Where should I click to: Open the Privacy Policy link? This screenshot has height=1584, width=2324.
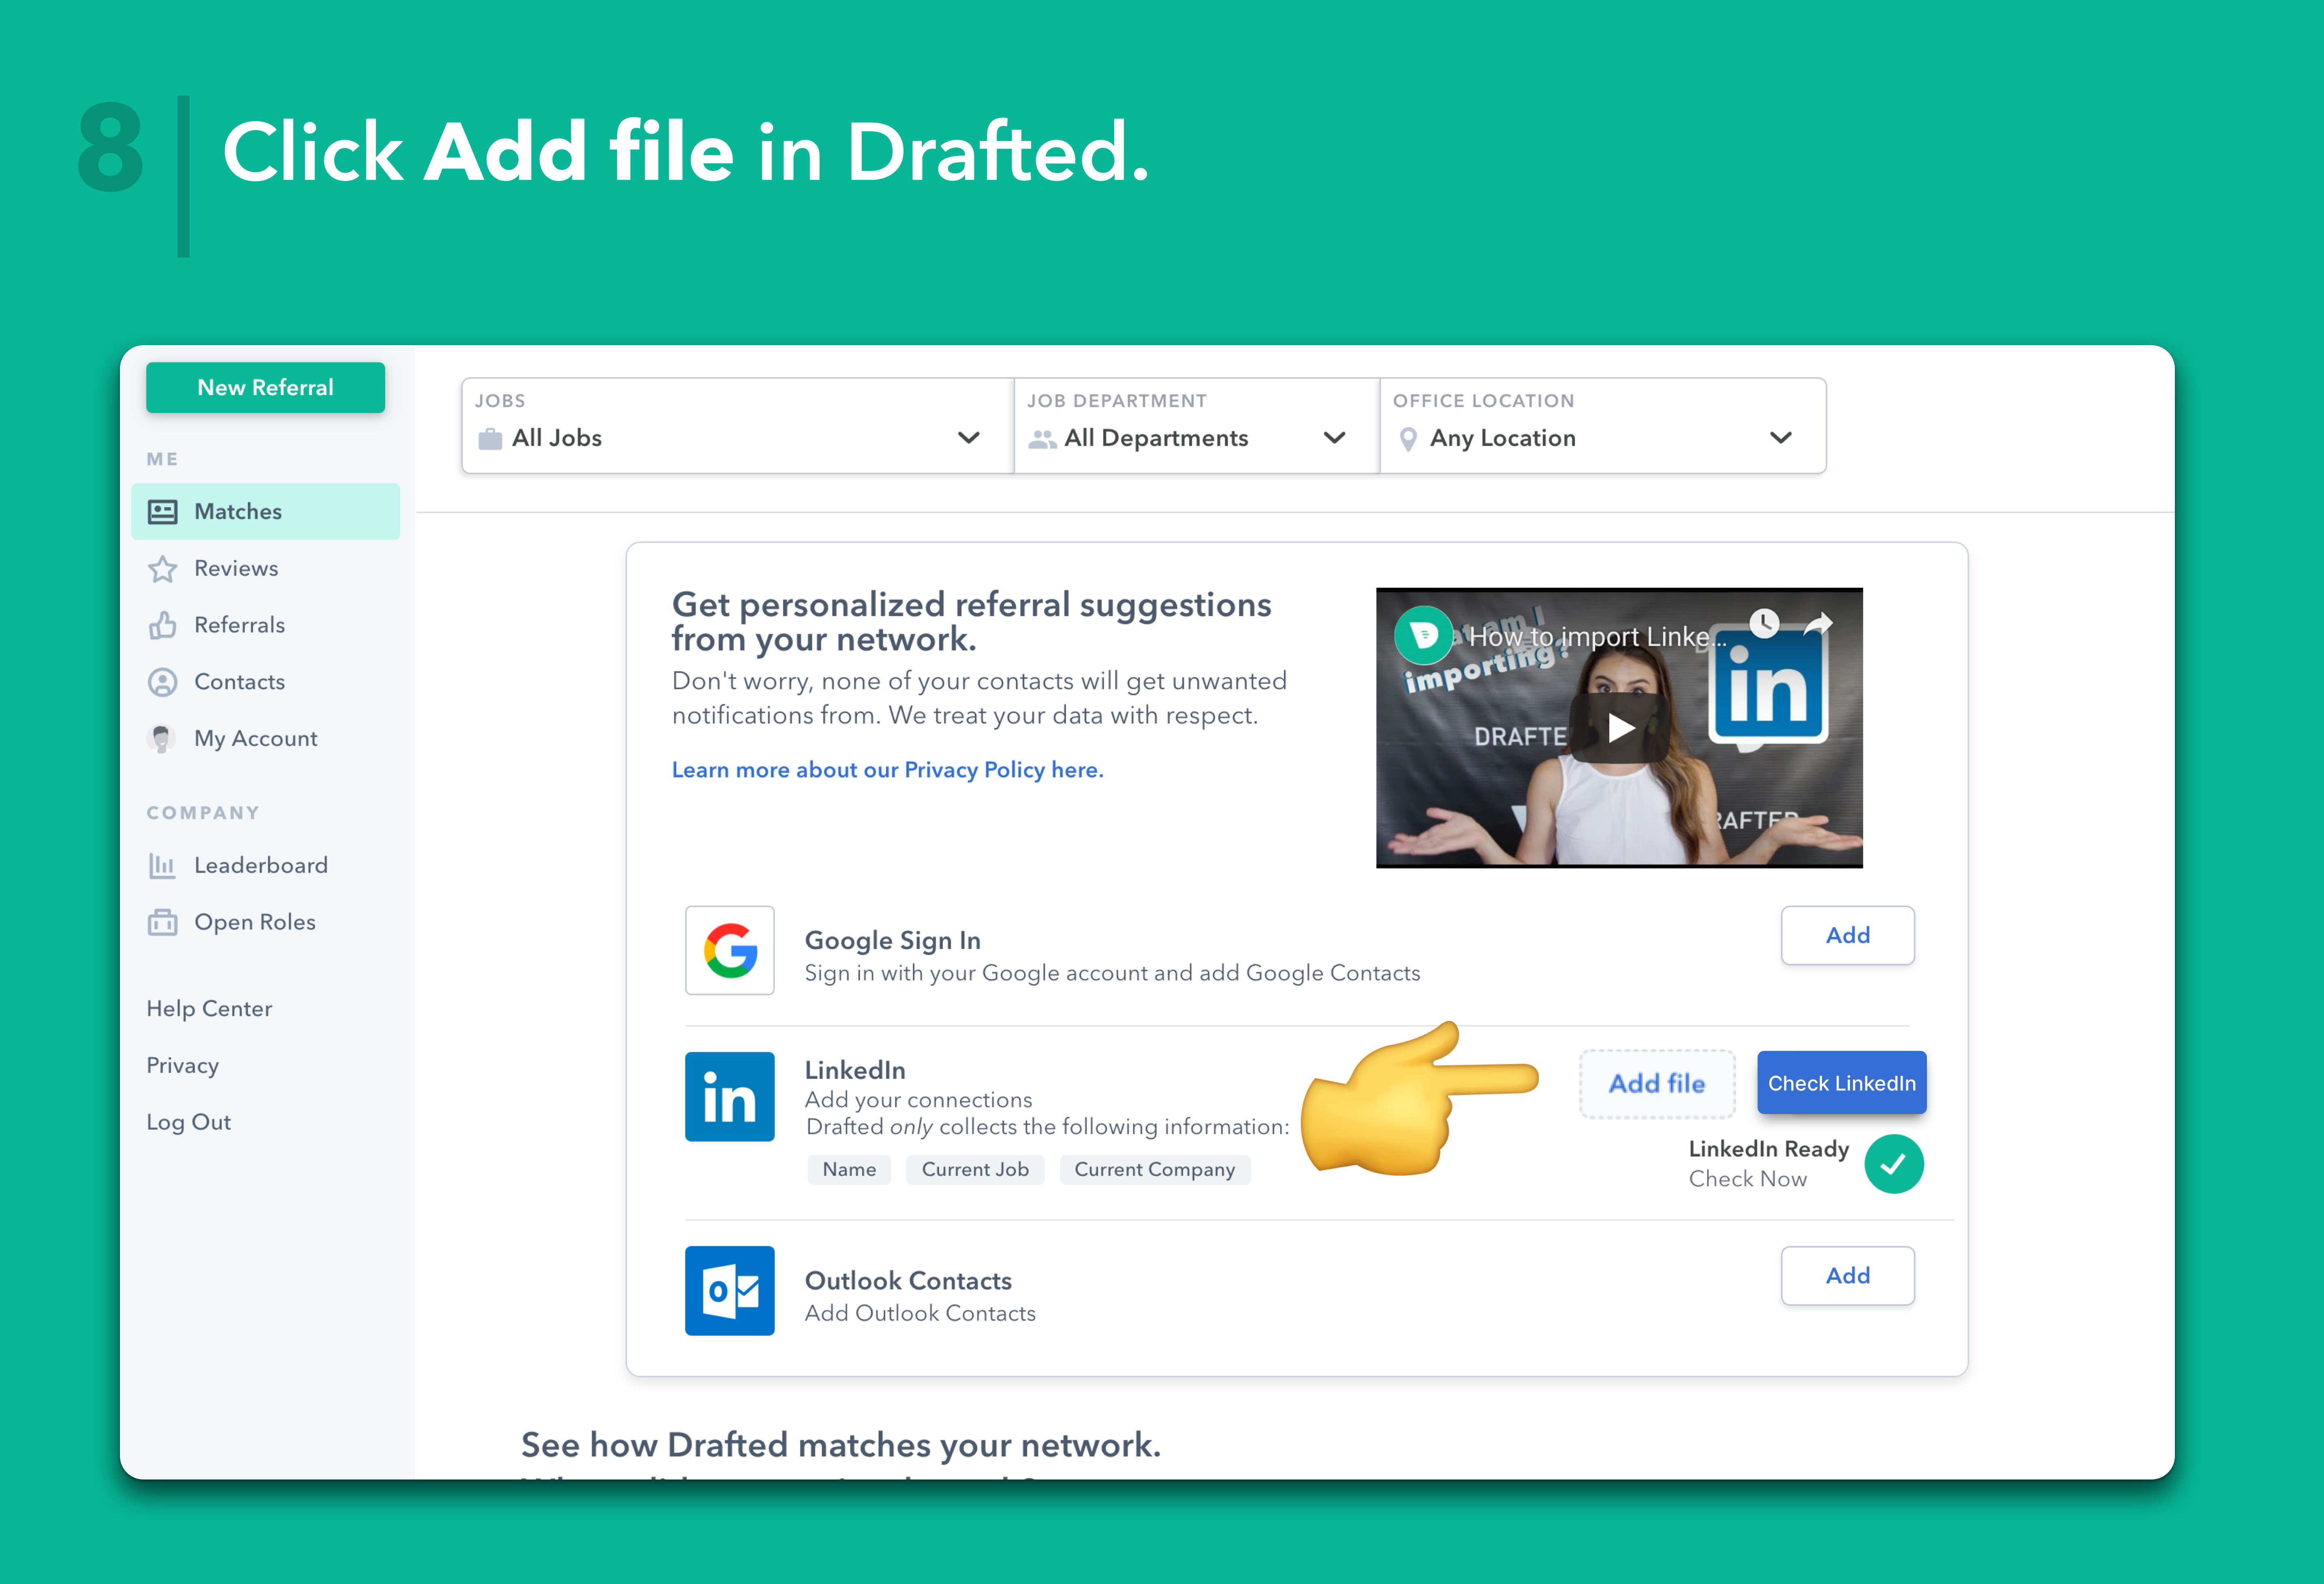click(x=888, y=770)
